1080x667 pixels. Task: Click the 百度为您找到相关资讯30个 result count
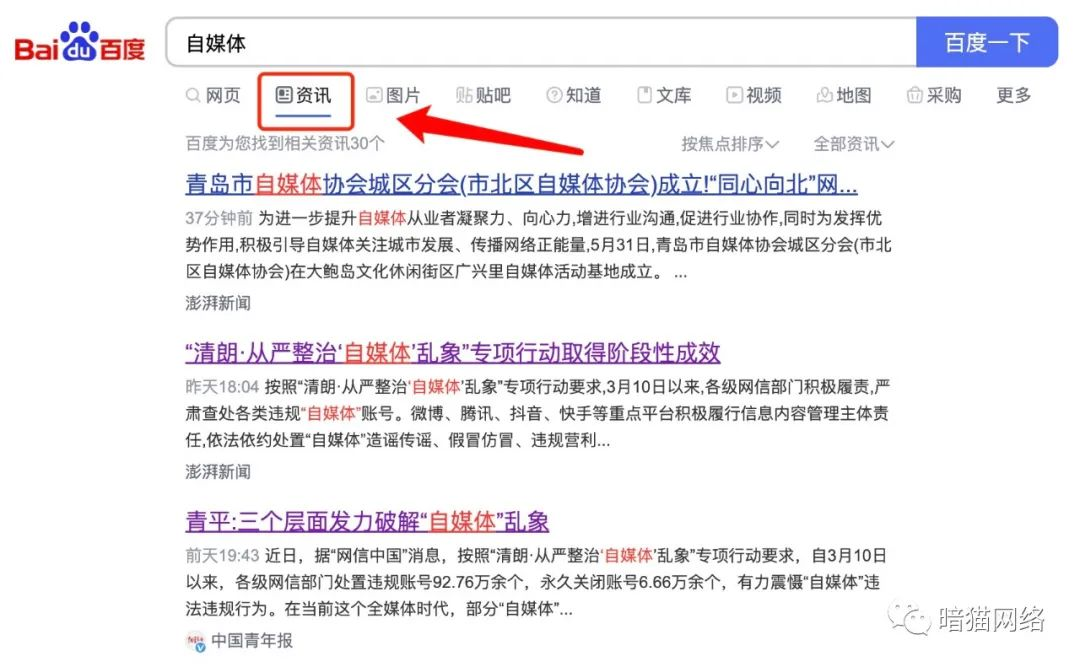pos(285,144)
